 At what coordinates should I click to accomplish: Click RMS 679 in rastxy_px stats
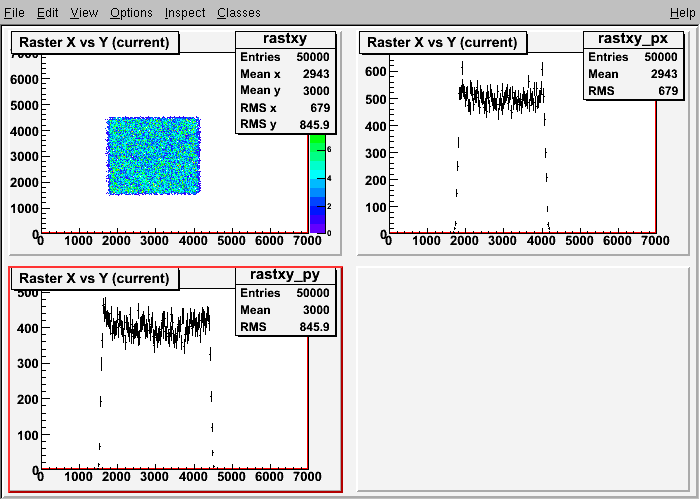click(633, 91)
